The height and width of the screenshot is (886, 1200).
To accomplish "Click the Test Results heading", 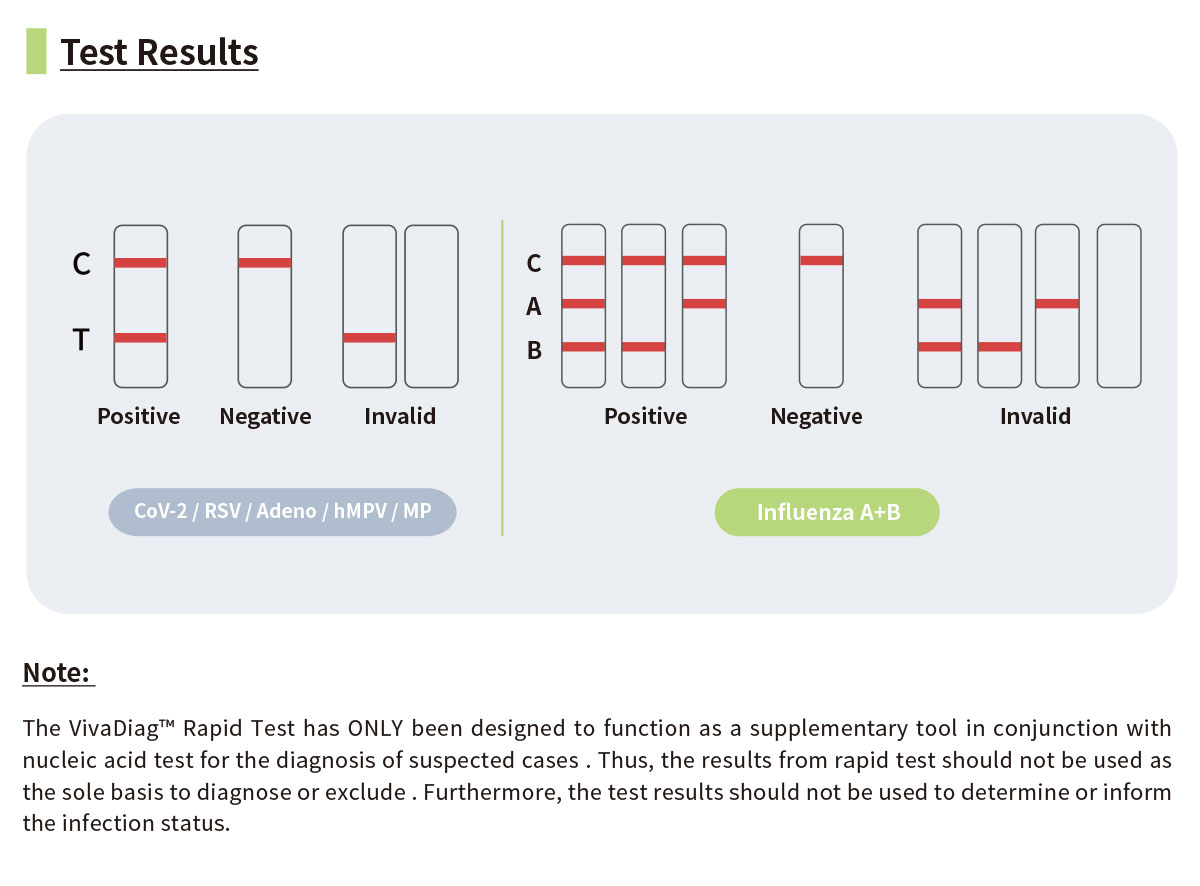I will [160, 52].
